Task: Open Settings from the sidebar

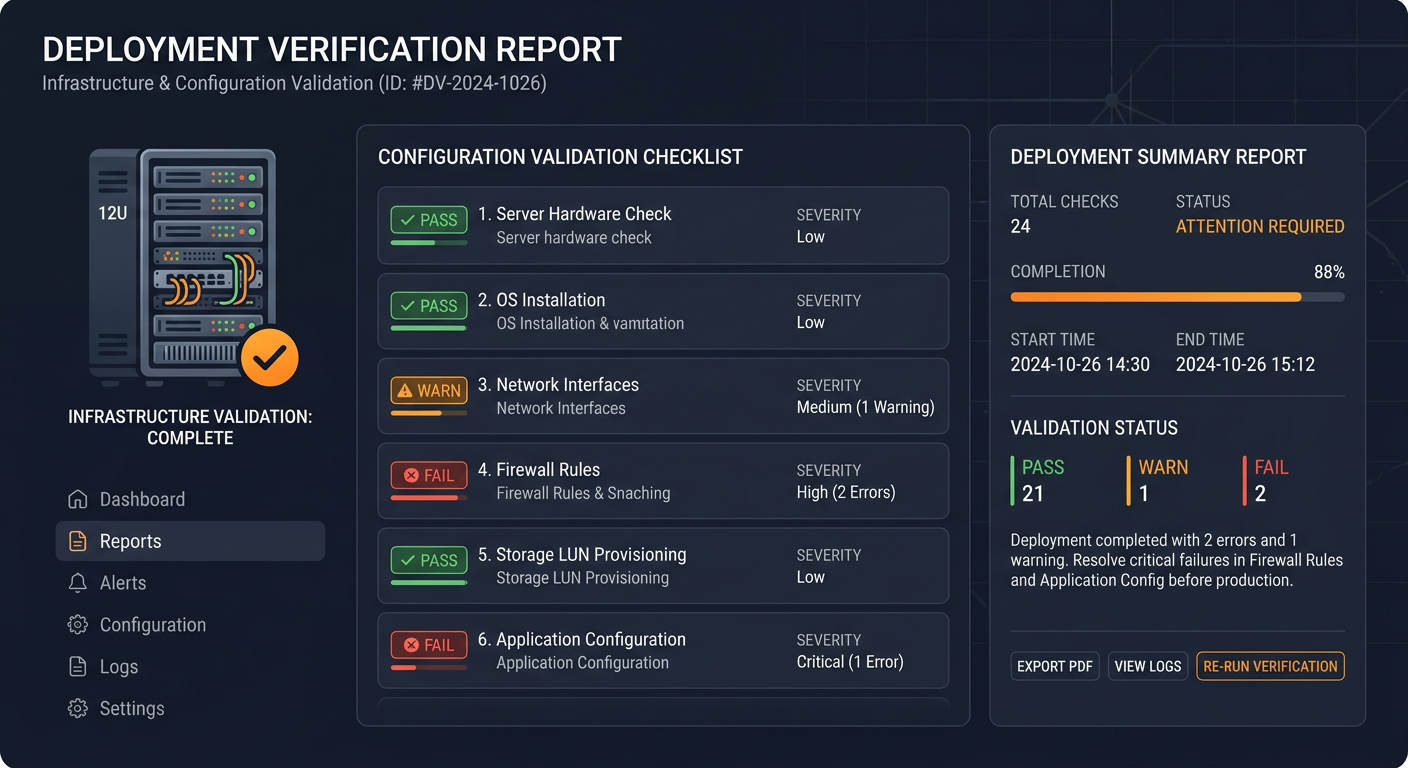Action: (x=190, y=709)
